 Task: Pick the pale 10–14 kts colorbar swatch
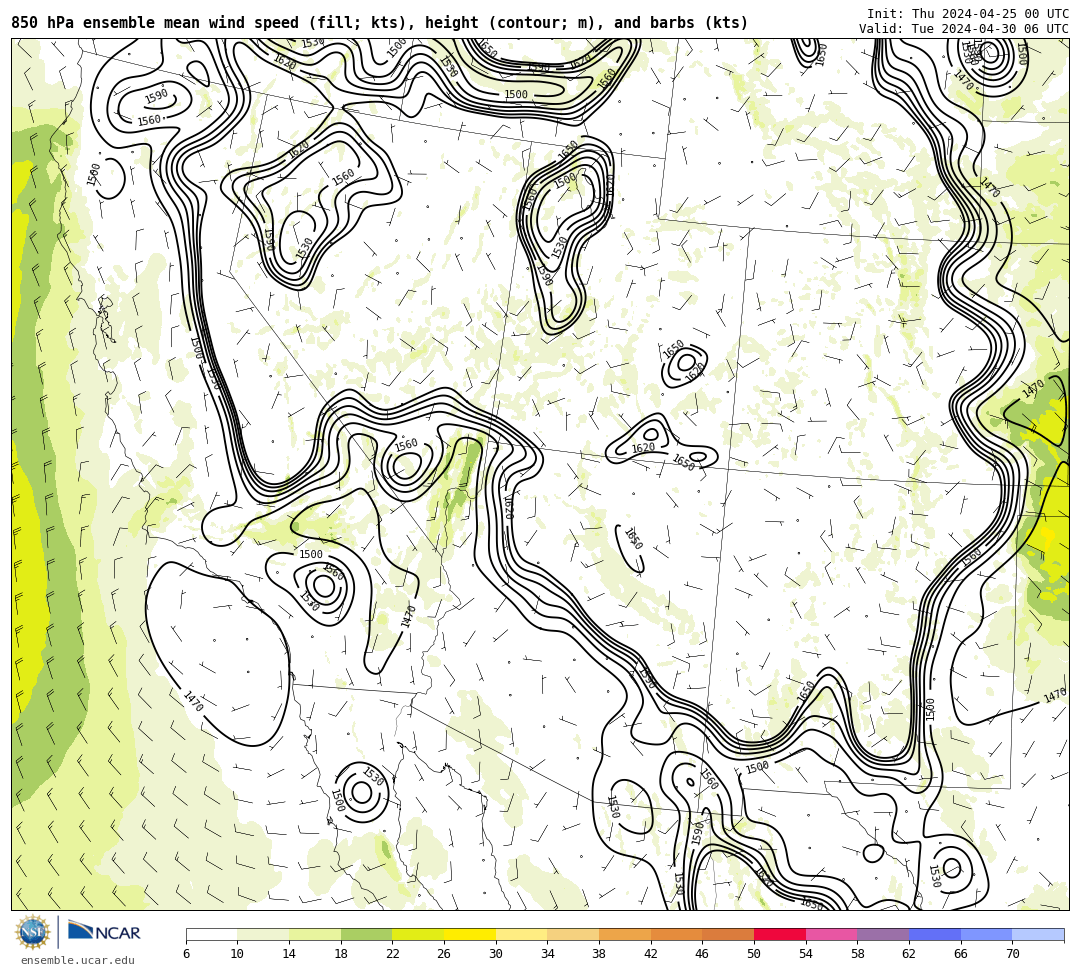(x=263, y=934)
